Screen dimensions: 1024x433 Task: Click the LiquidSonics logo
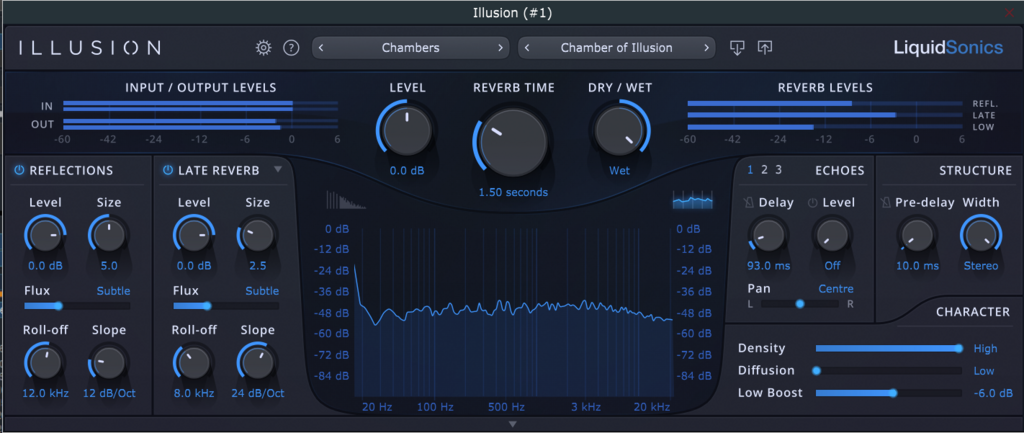948,47
